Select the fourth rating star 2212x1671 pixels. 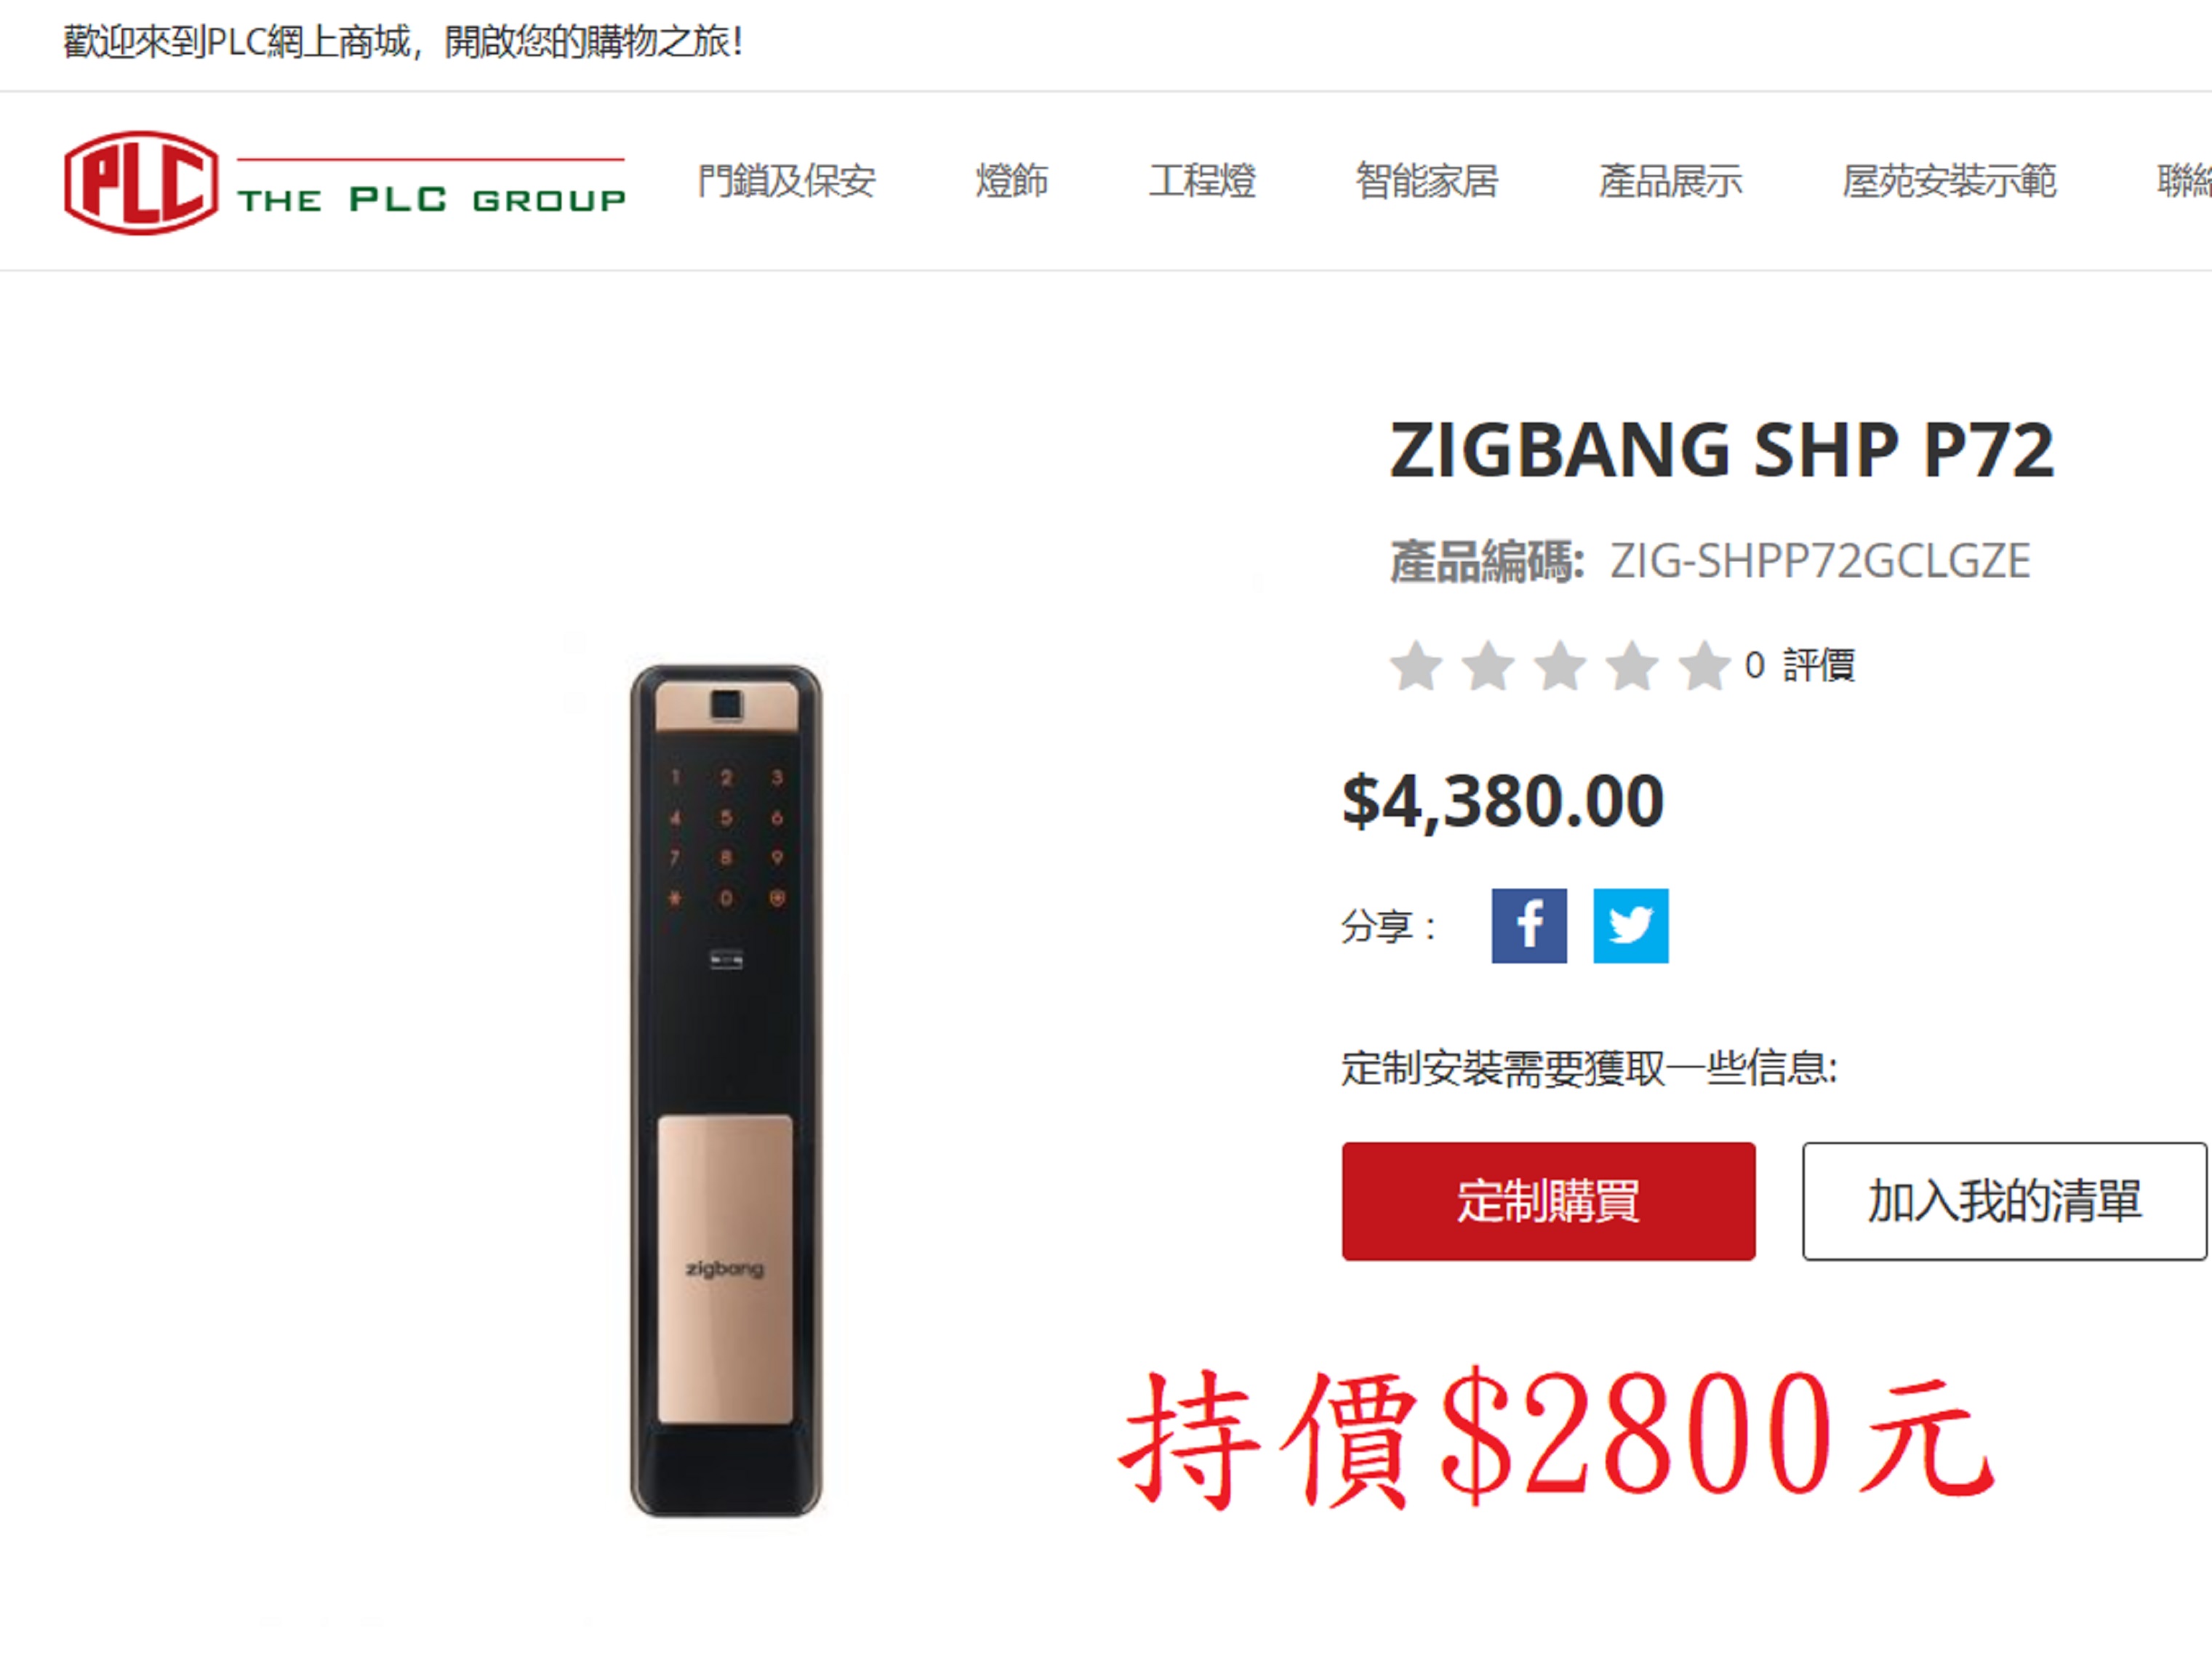point(1632,666)
